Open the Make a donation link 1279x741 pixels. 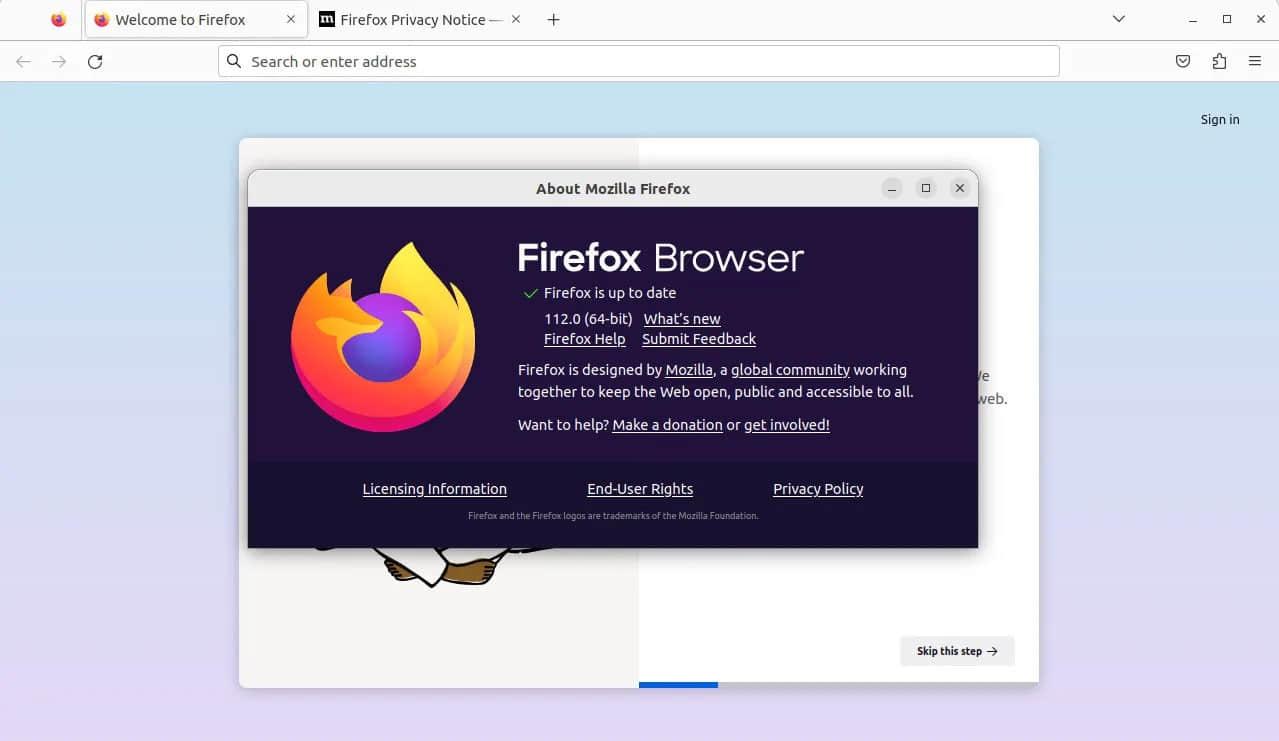[x=667, y=425]
